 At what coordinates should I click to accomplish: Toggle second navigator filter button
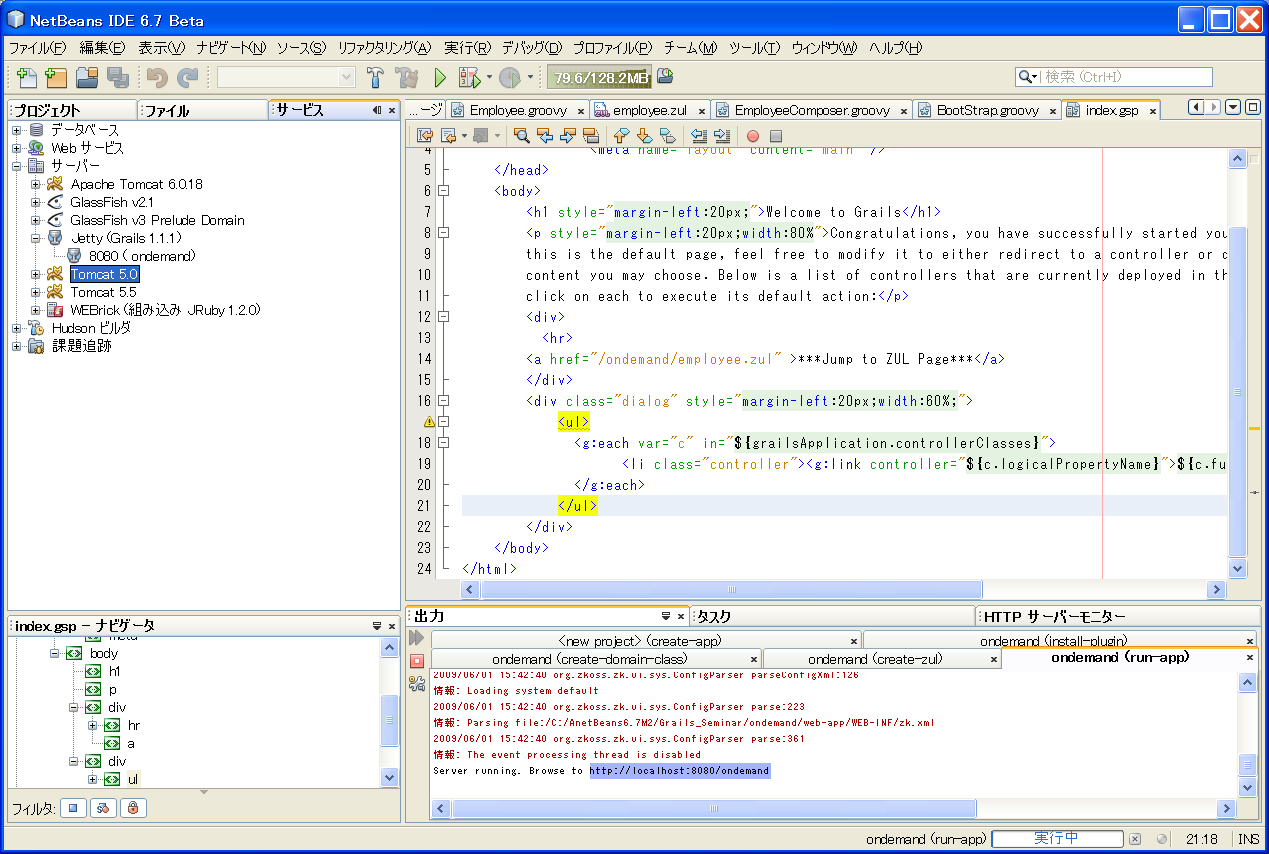(103, 807)
